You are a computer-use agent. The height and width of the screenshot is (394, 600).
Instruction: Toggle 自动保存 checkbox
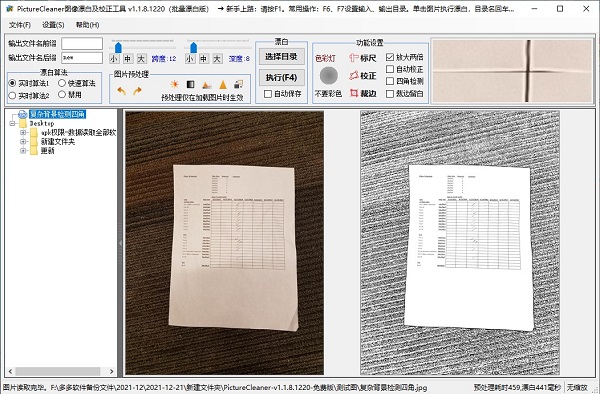pos(268,93)
